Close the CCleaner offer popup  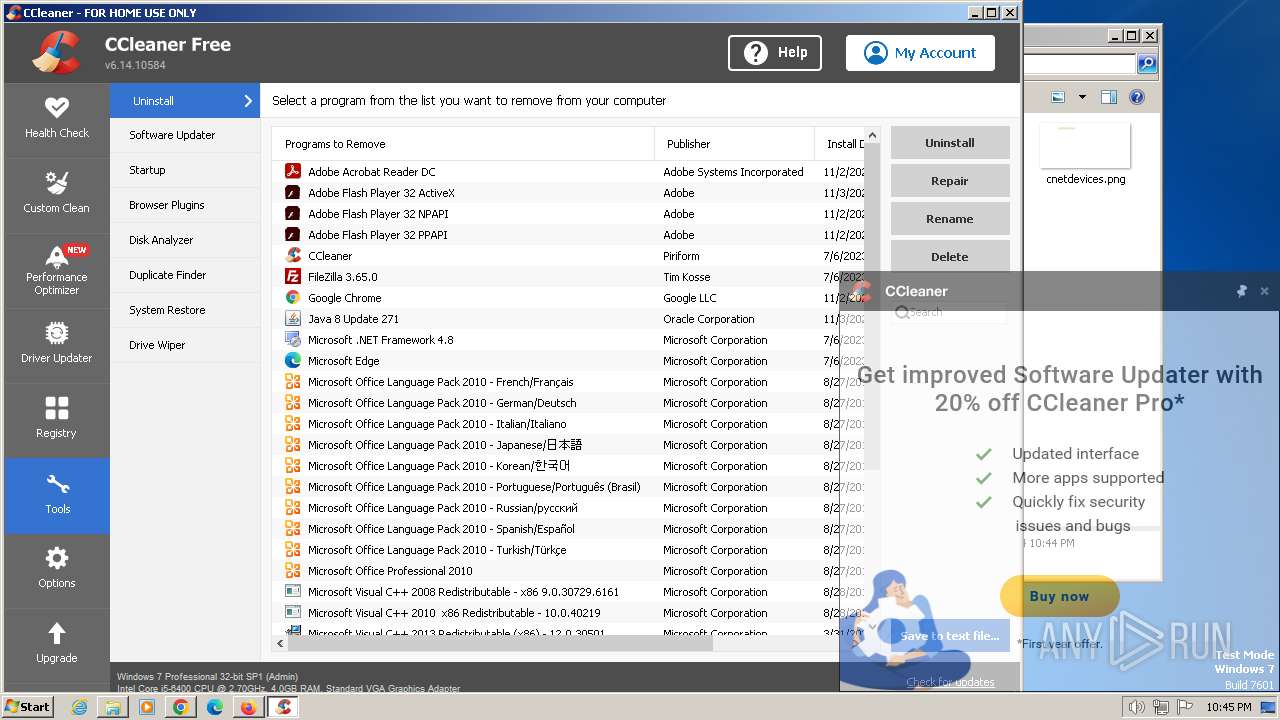(x=1264, y=291)
